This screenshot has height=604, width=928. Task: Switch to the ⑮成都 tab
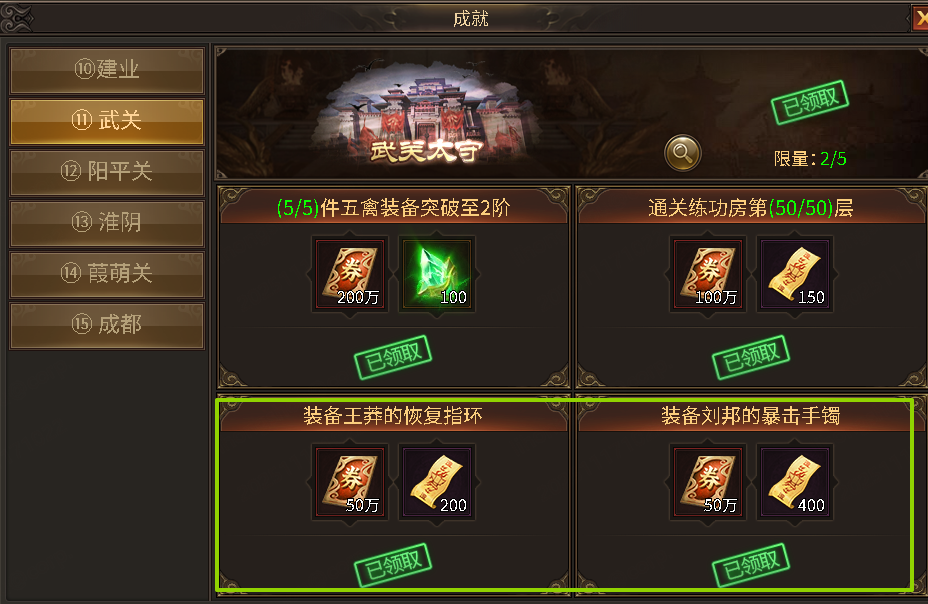(107, 325)
